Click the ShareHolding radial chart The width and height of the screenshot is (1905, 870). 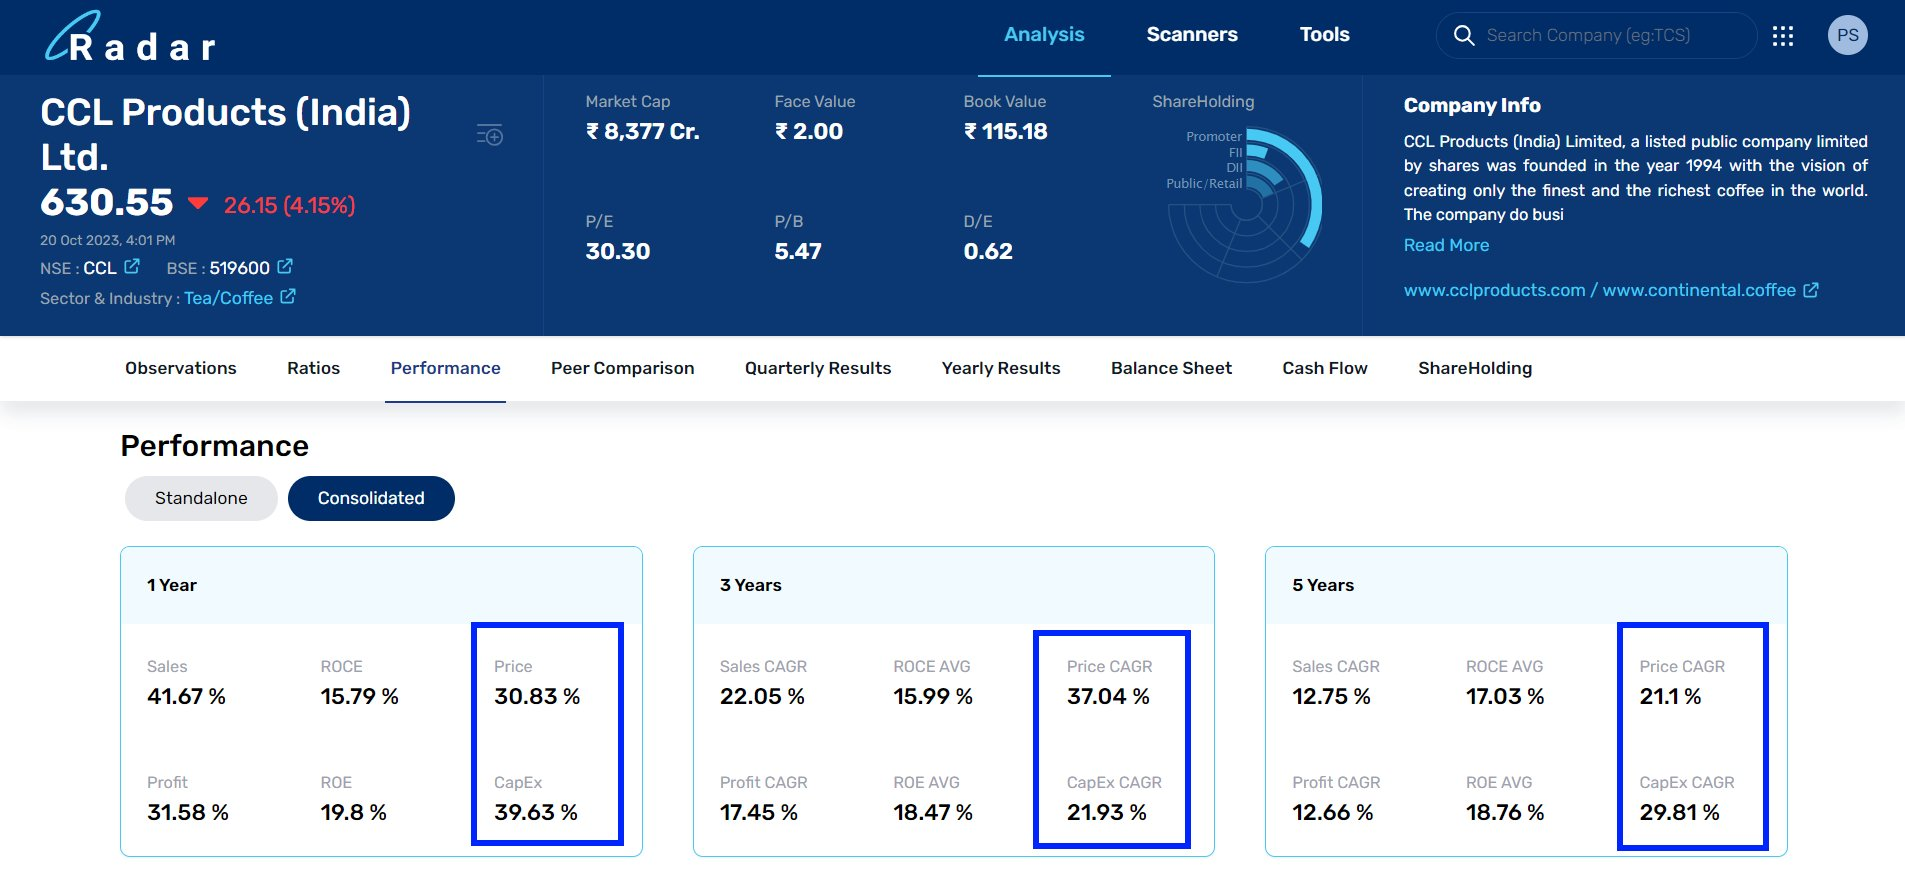click(x=1246, y=205)
